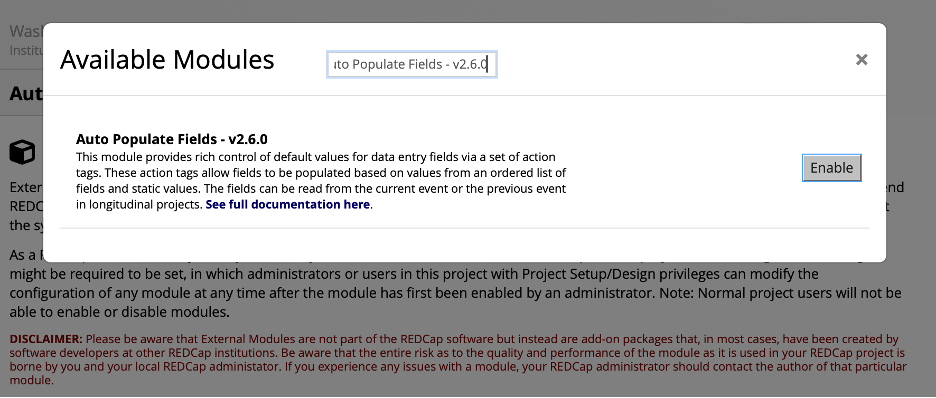Enable the Auto Populate Fields module
This screenshot has width=936, height=398.
832,168
